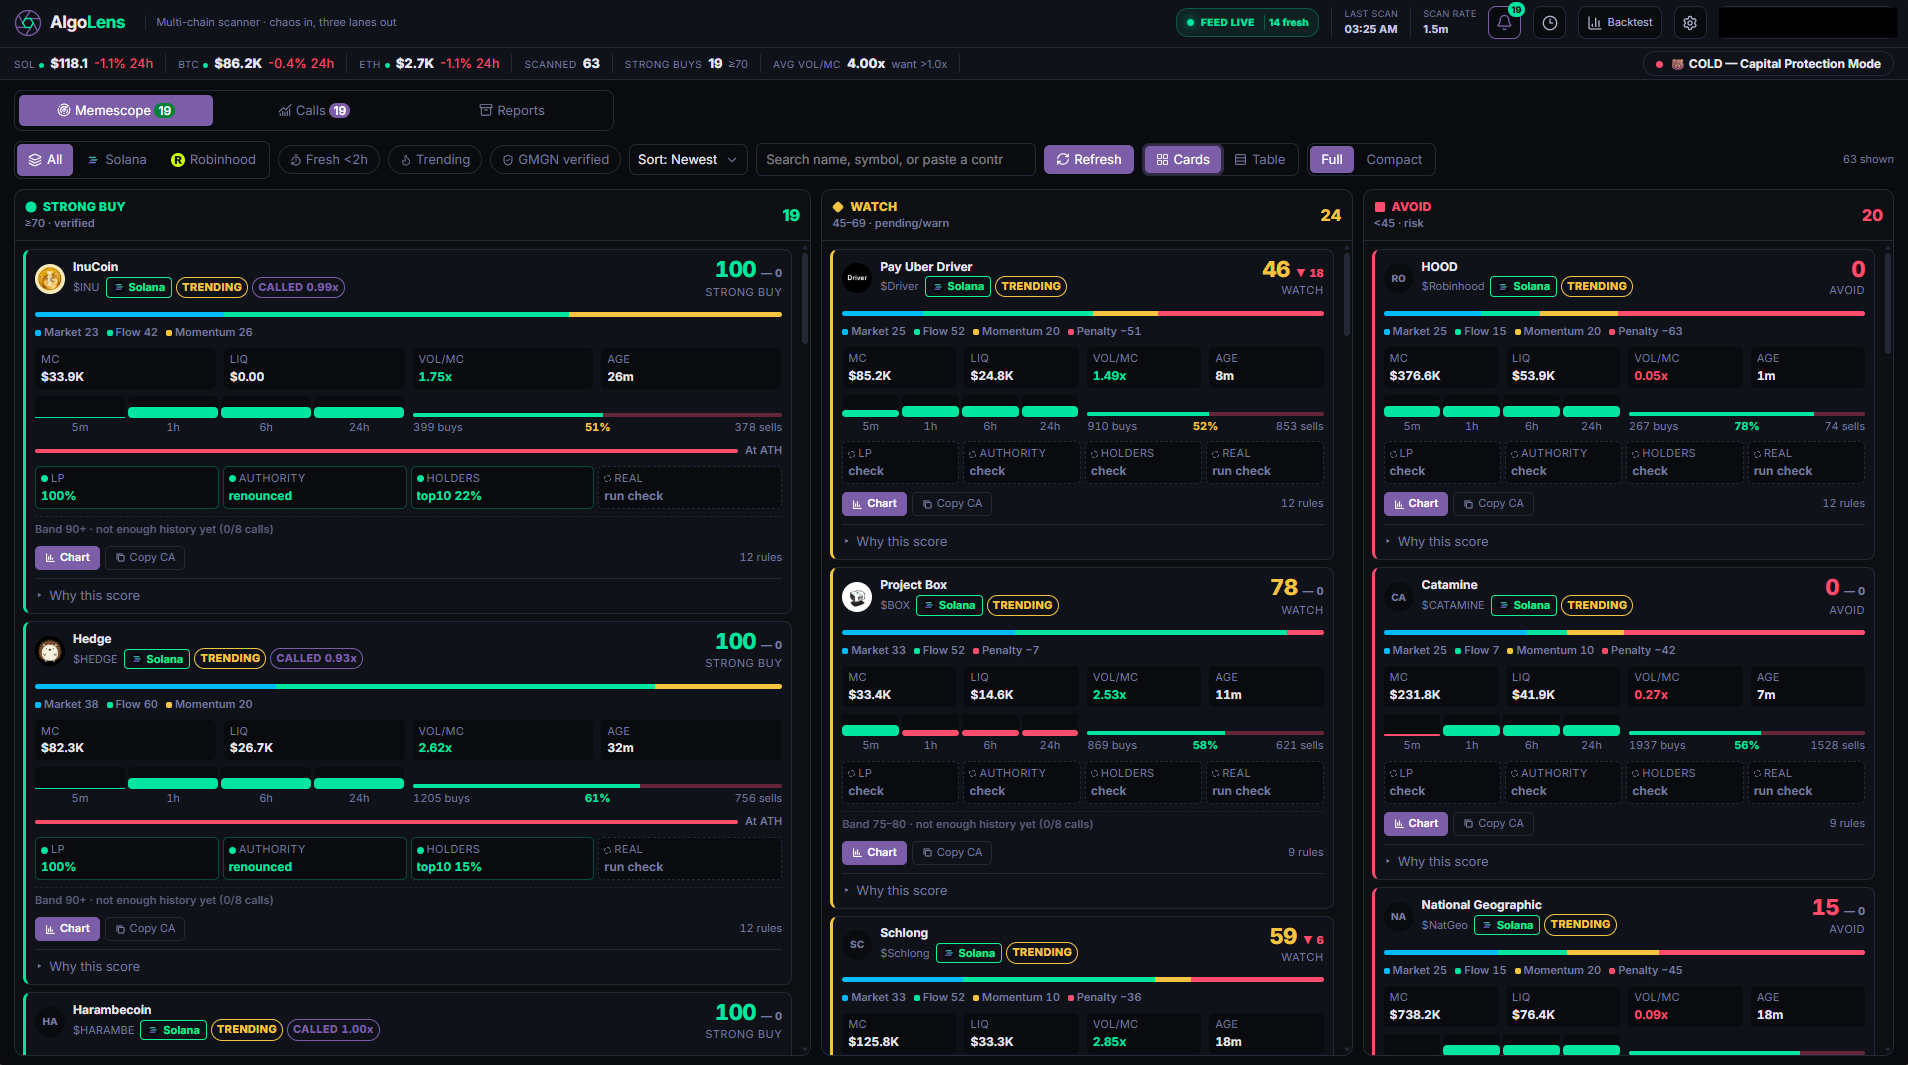
Task: Click Hedge token avatar
Action: 50,650
